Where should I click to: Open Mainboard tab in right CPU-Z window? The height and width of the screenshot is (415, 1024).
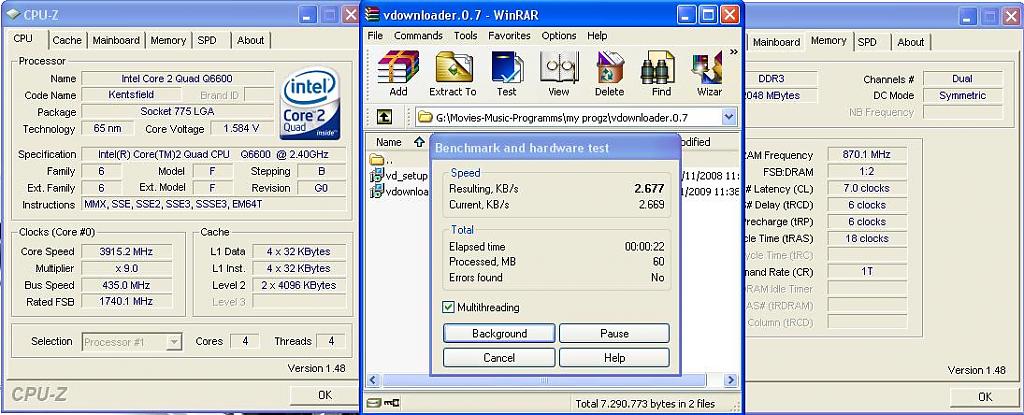pyautogui.click(x=776, y=42)
